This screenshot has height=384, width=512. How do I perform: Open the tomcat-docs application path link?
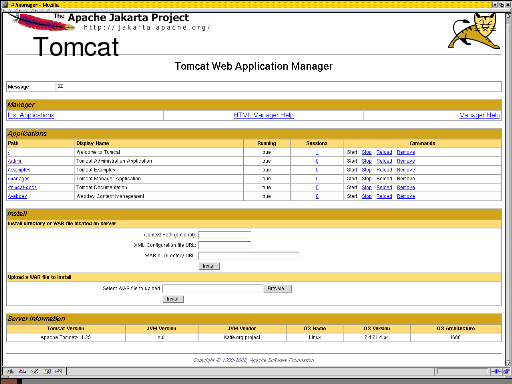click(22, 187)
